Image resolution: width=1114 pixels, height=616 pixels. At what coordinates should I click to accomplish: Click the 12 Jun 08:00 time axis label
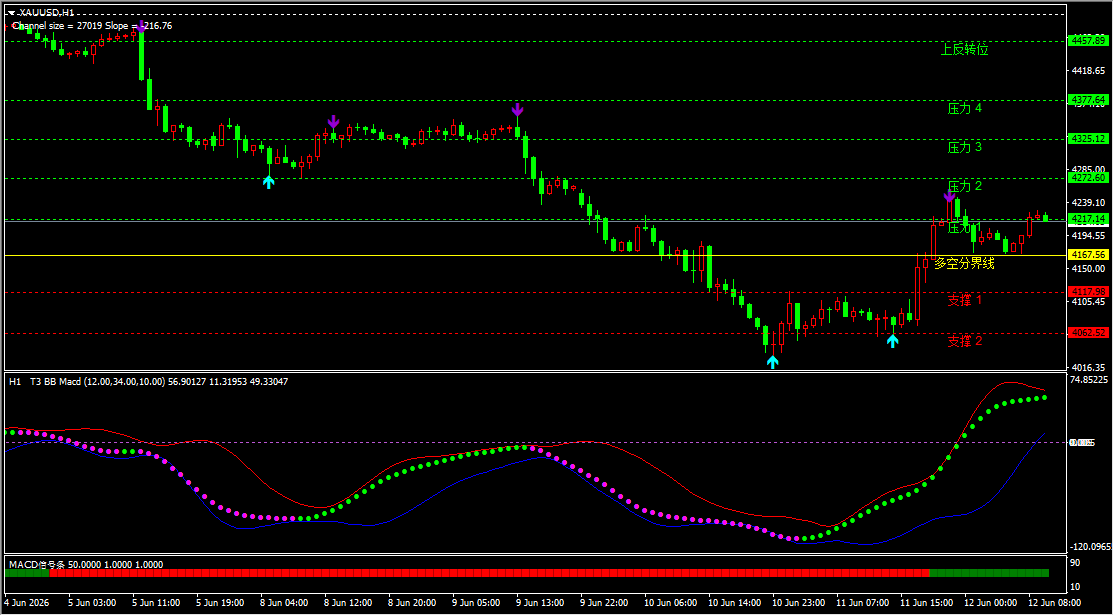(1056, 603)
